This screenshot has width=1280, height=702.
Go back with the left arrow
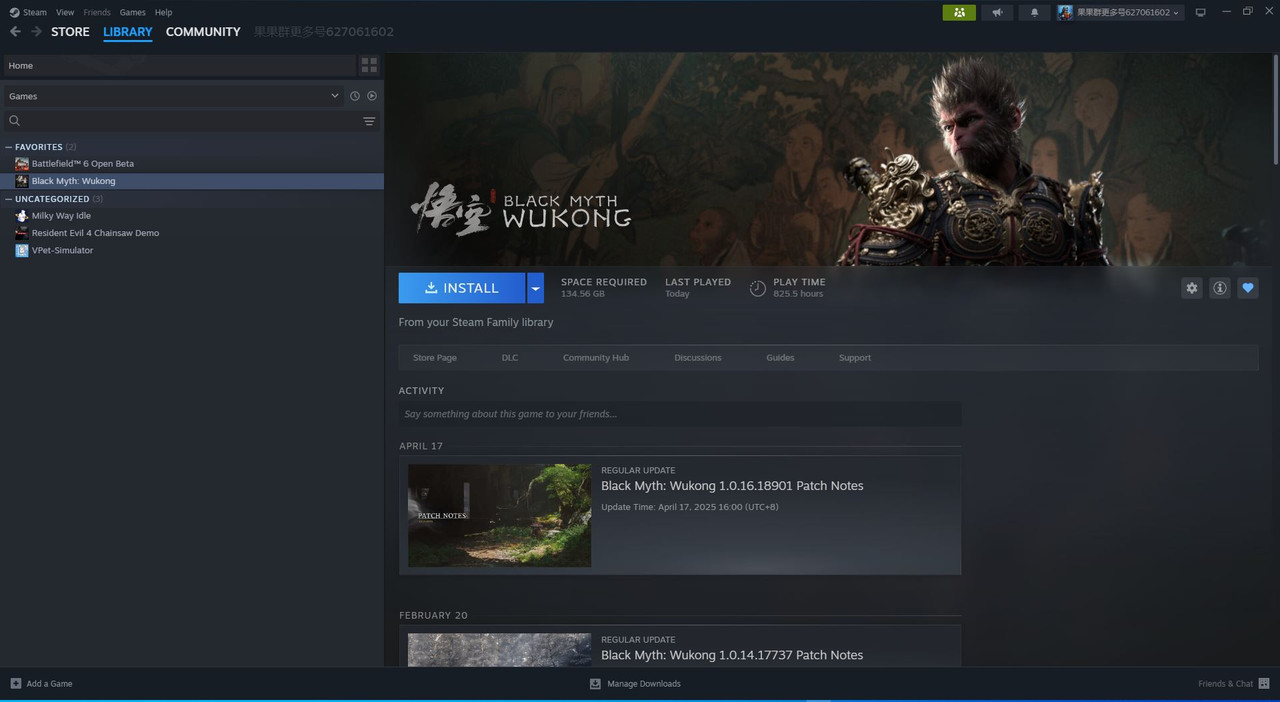click(15, 32)
